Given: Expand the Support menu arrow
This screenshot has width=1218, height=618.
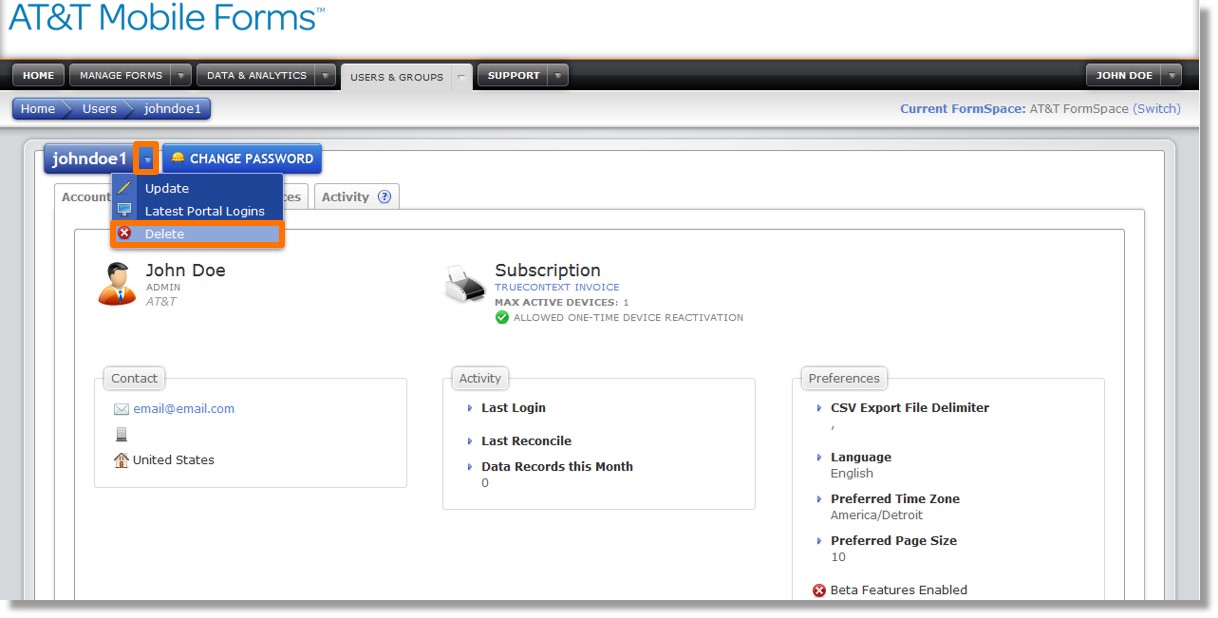Looking at the screenshot, I should [x=558, y=75].
